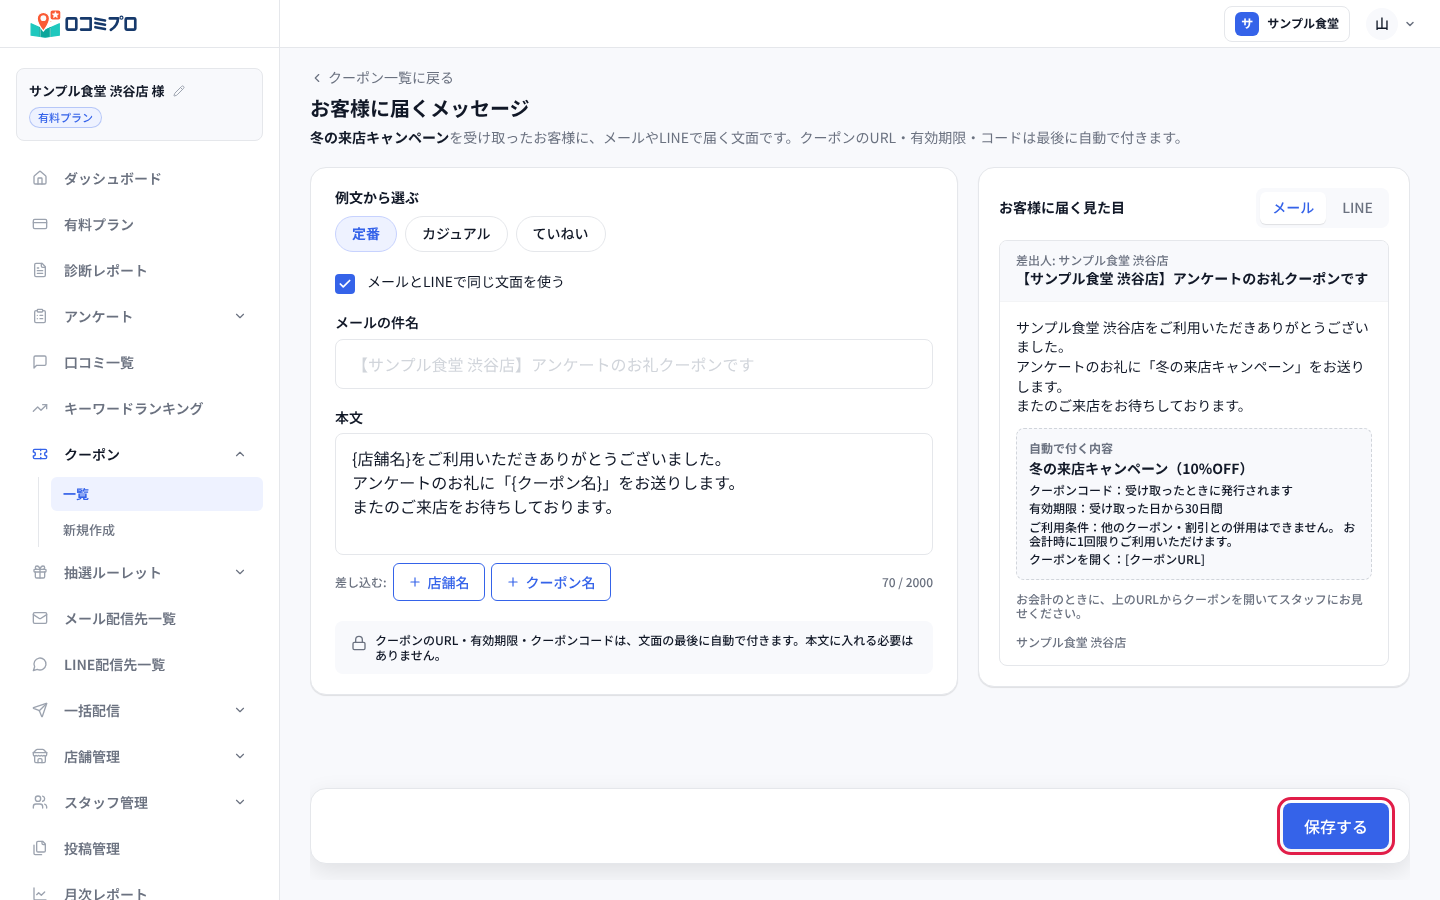Click the アンケート clipboard icon
This screenshot has height=900, width=1440.
(40, 316)
